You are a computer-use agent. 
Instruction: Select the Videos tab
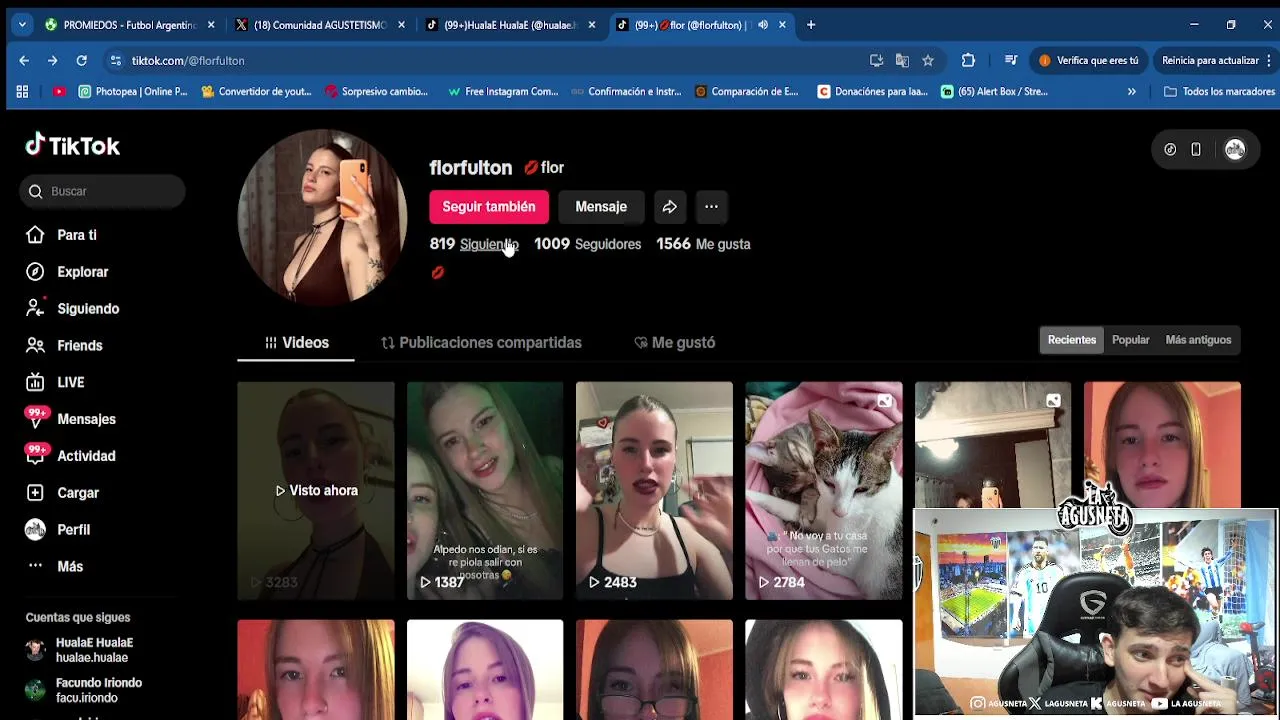(296, 343)
